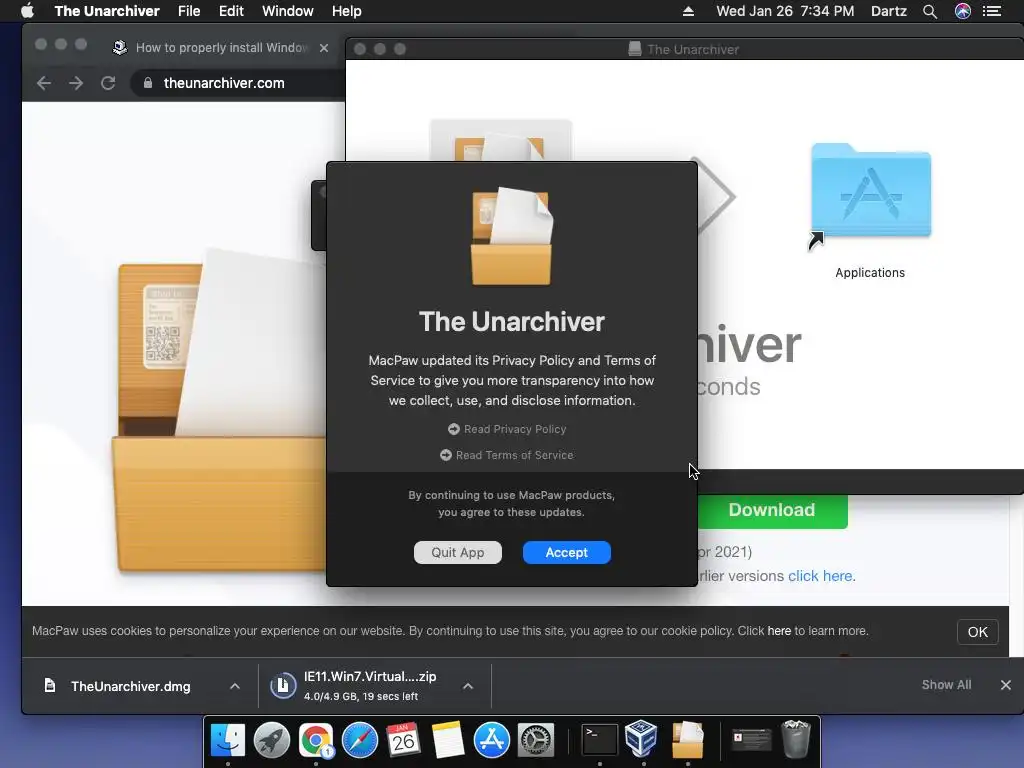Image resolution: width=1024 pixels, height=768 pixels.
Task: Expand options for IE11.Win7 zip download
Action: [x=468, y=686]
